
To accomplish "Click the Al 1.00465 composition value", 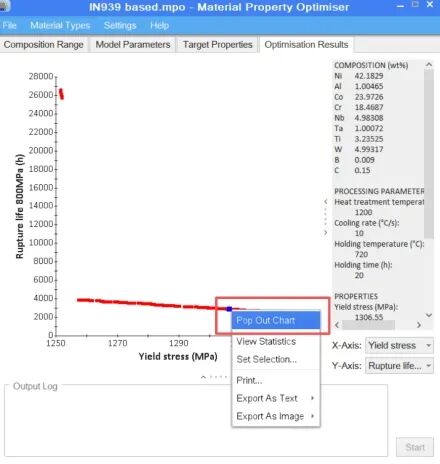I will tap(369, 86).
